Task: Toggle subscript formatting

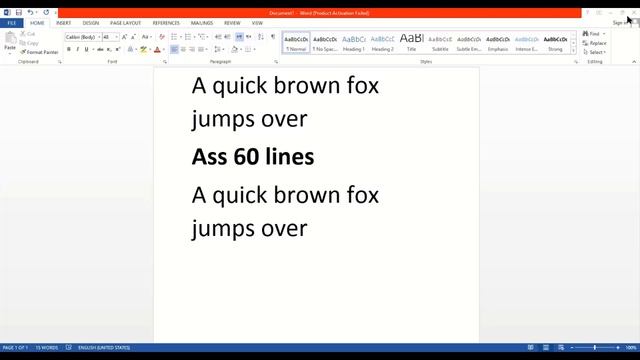Action: point(109,49)
